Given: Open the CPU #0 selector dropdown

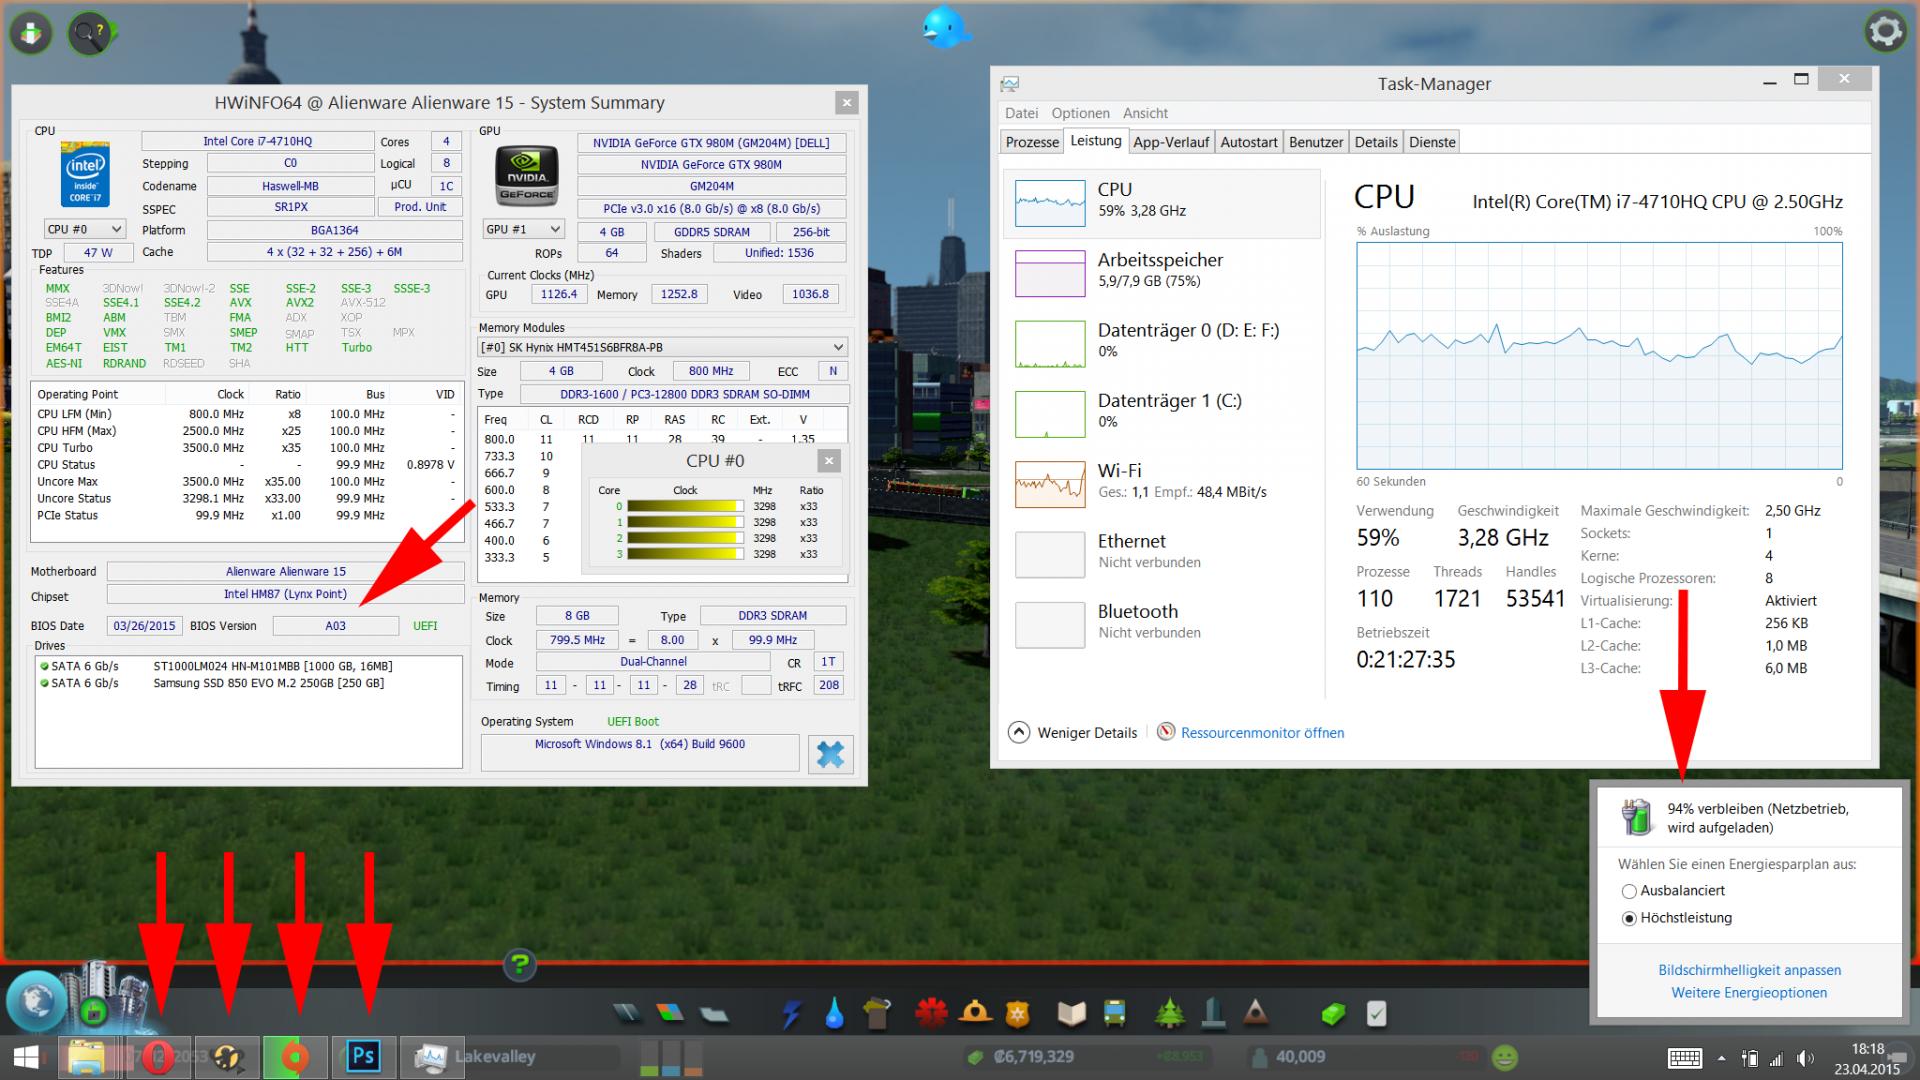Looking at the screenshot, I should tap(84, 229).
